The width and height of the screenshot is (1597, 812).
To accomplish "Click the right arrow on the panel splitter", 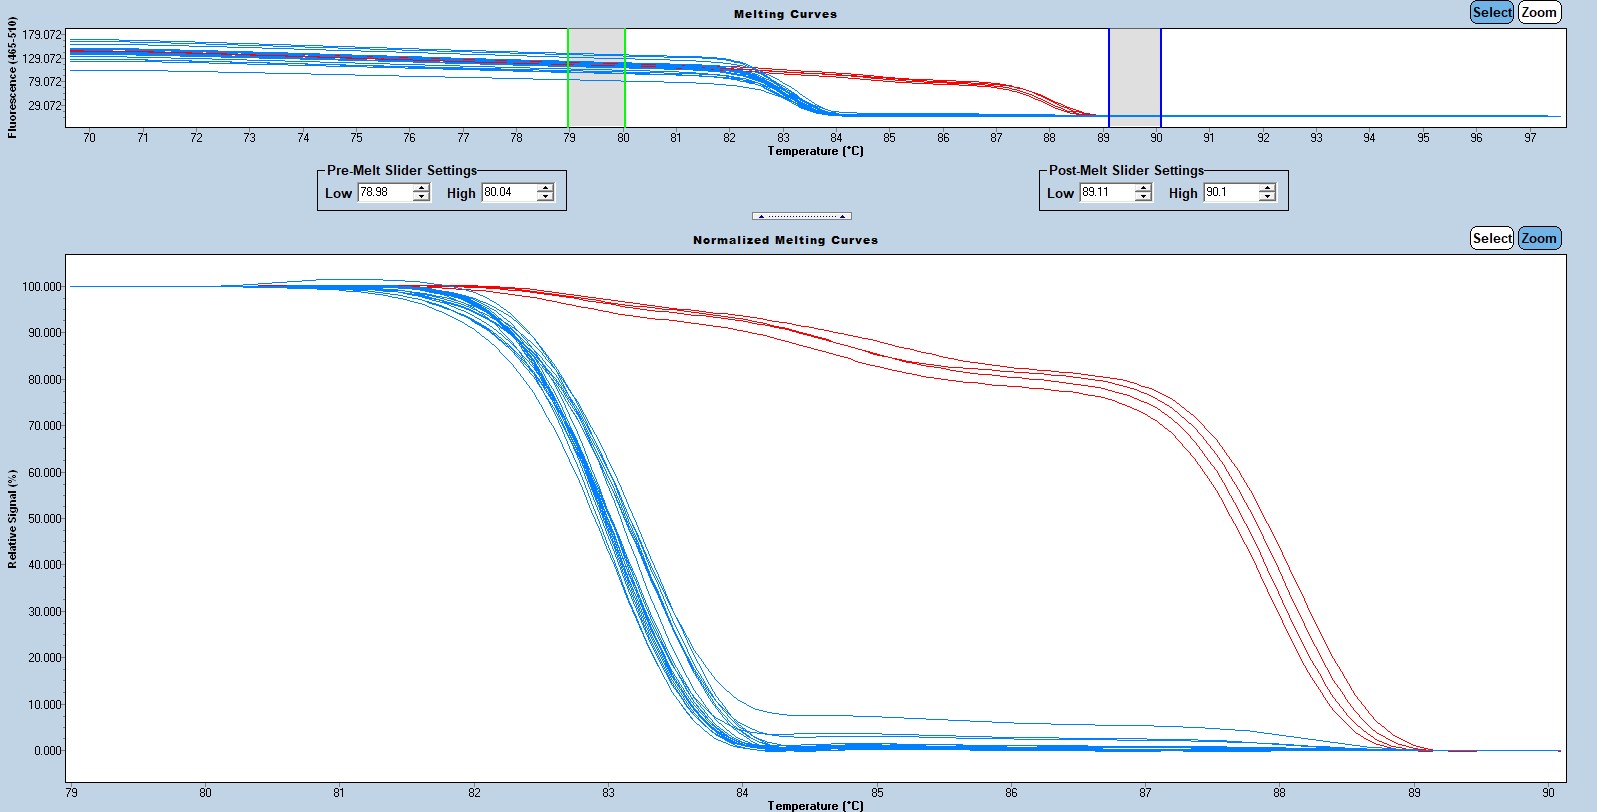I will click(842, 216).
